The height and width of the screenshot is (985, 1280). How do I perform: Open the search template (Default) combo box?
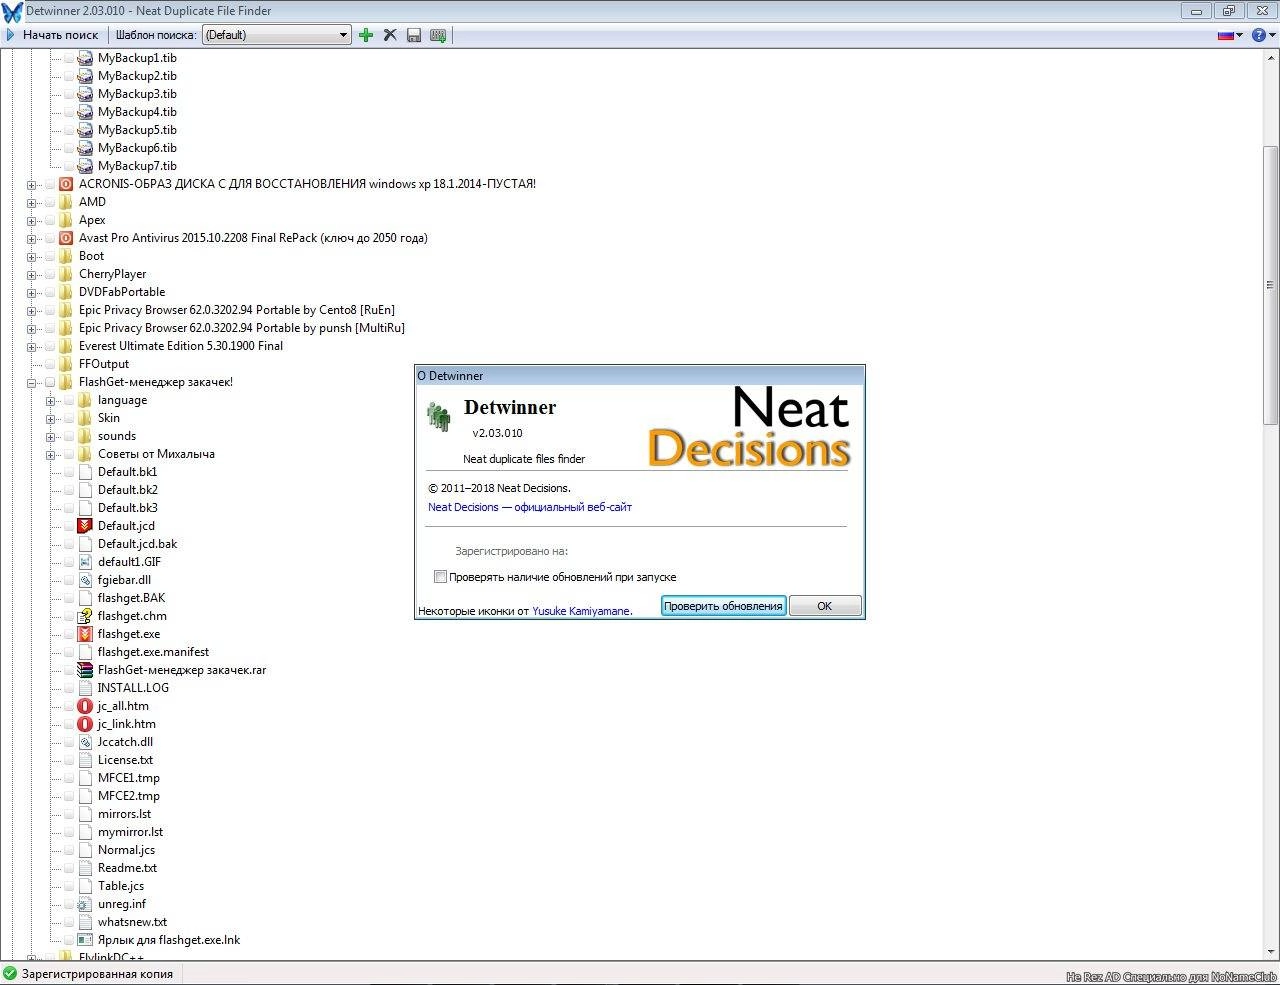point(276,35)
